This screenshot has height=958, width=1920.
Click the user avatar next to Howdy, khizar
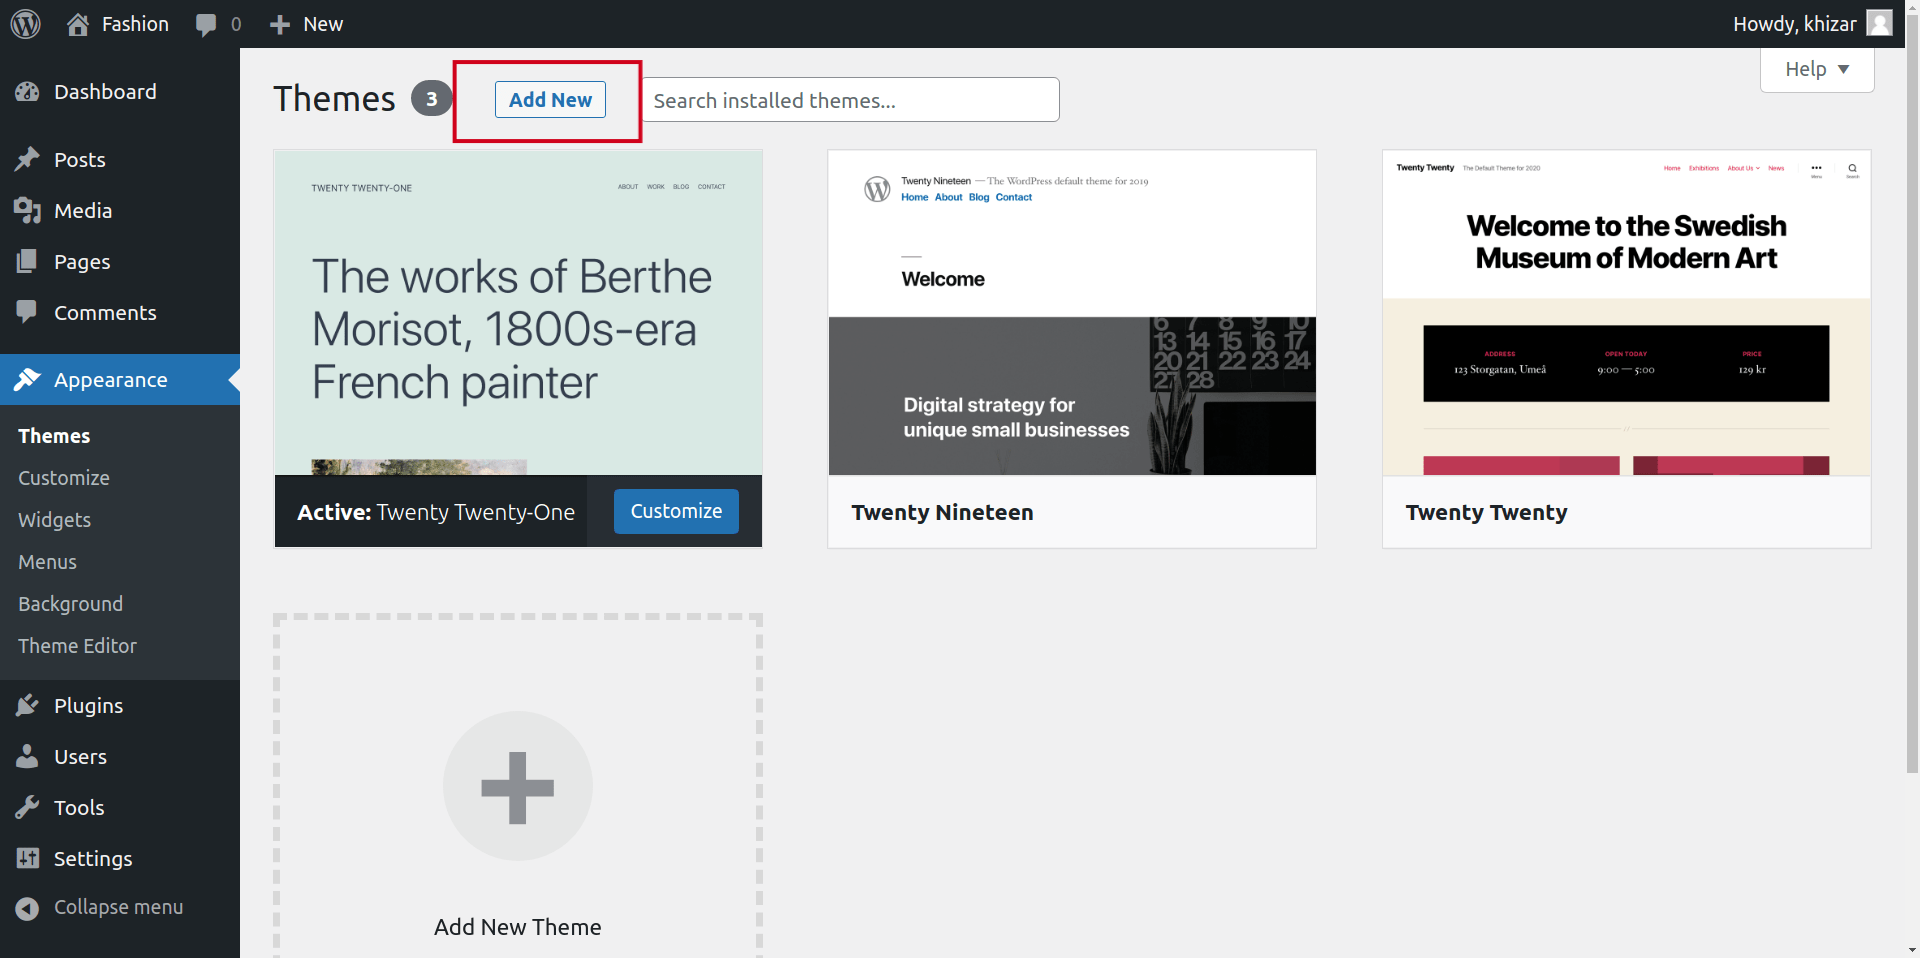[1879, 24]
